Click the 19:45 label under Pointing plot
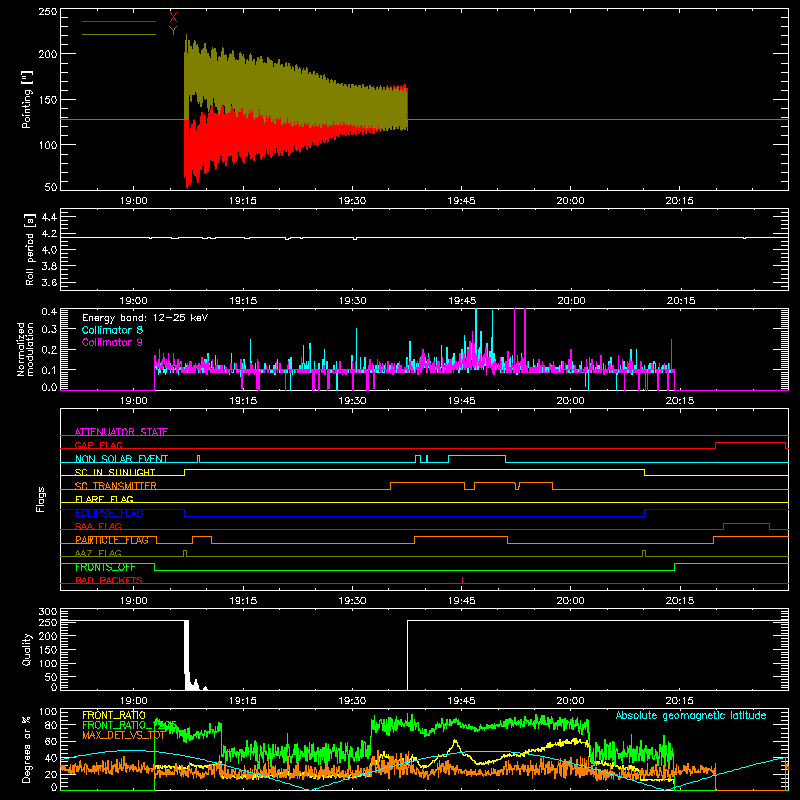 [461, 201]
